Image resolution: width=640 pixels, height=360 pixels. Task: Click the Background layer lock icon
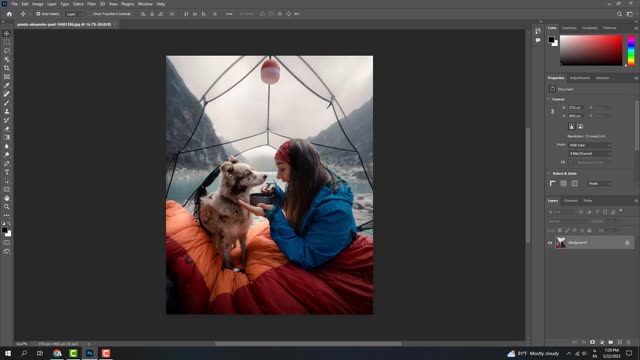tap(627, 243)
